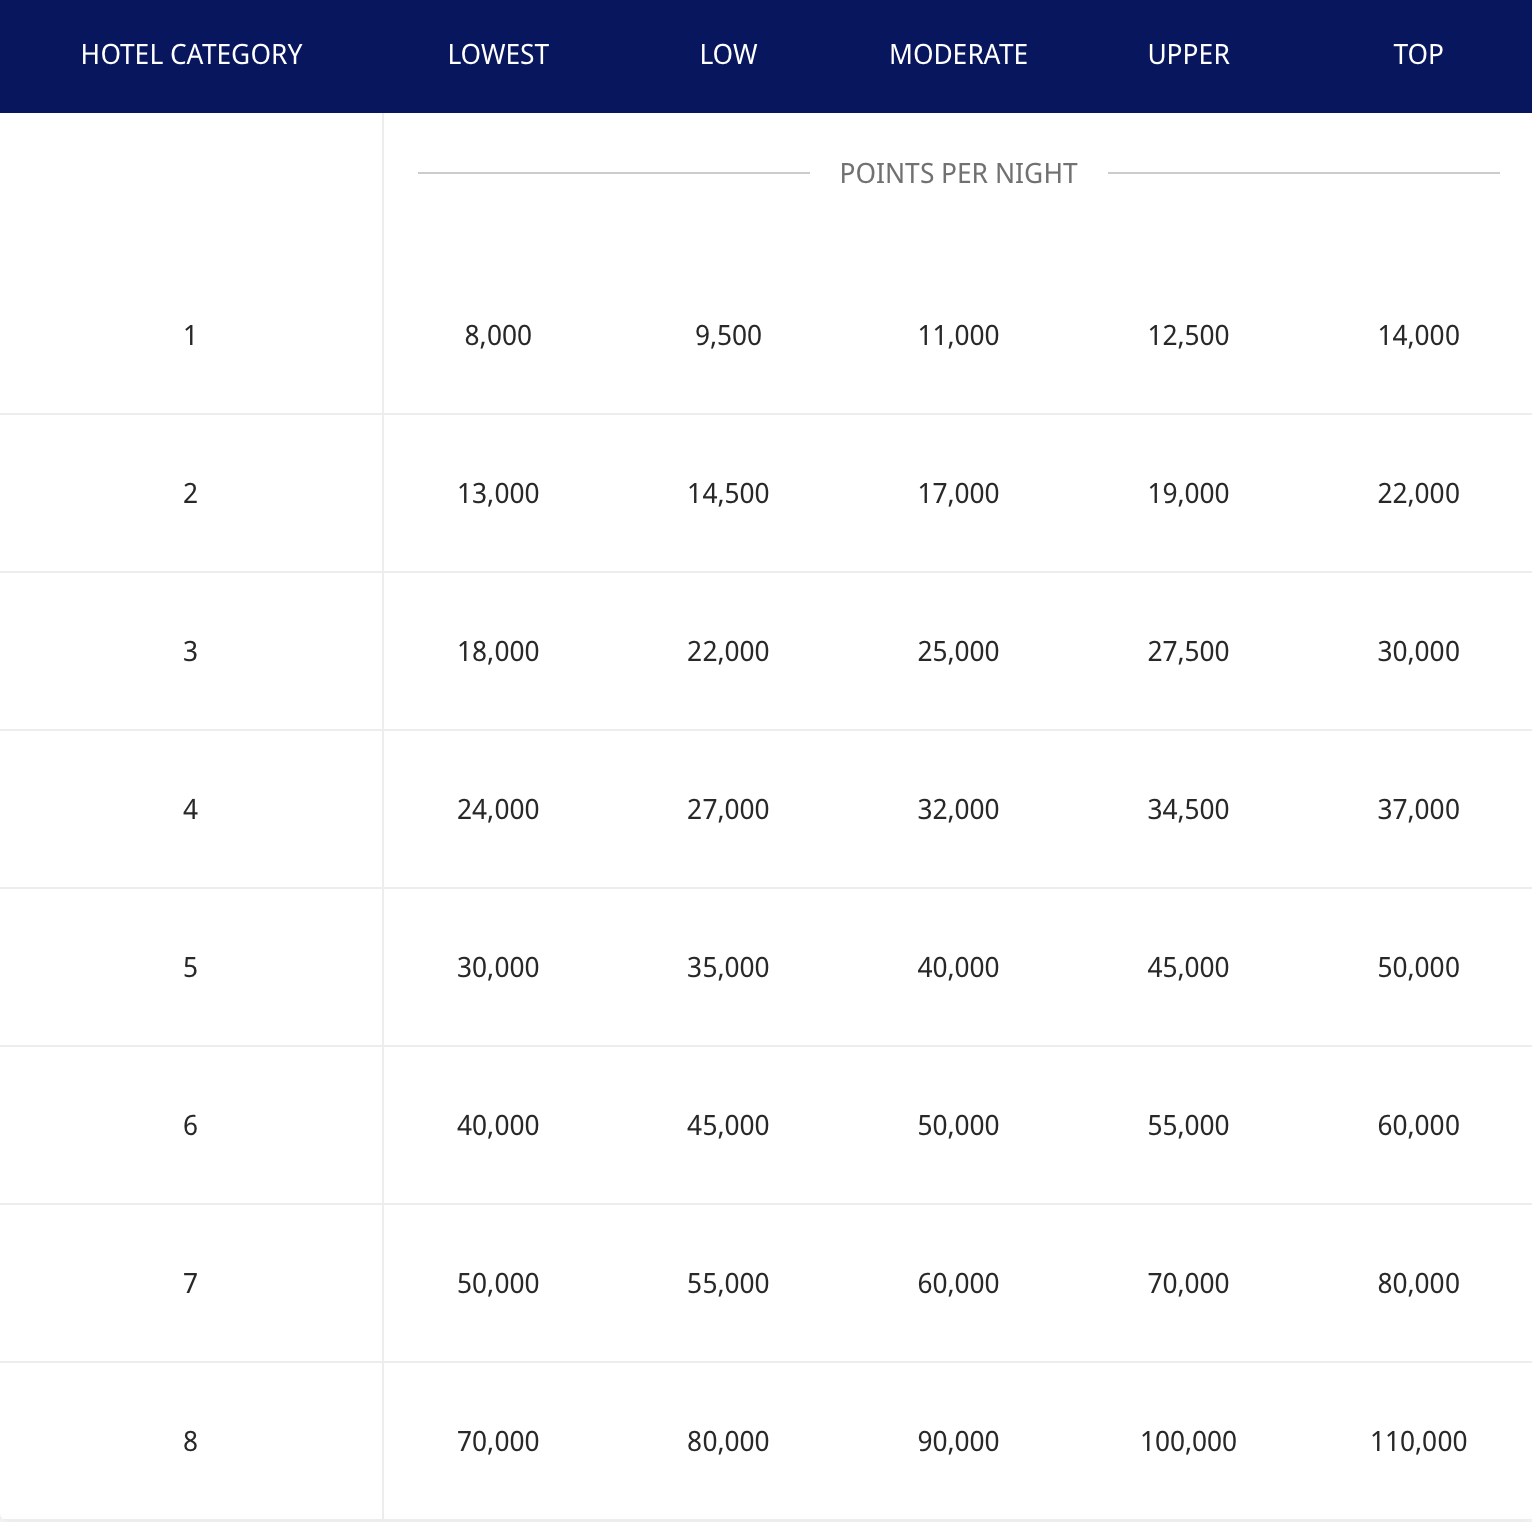
Task: Click category 2 TOP value 22,000
Action: click(1418, 493)
